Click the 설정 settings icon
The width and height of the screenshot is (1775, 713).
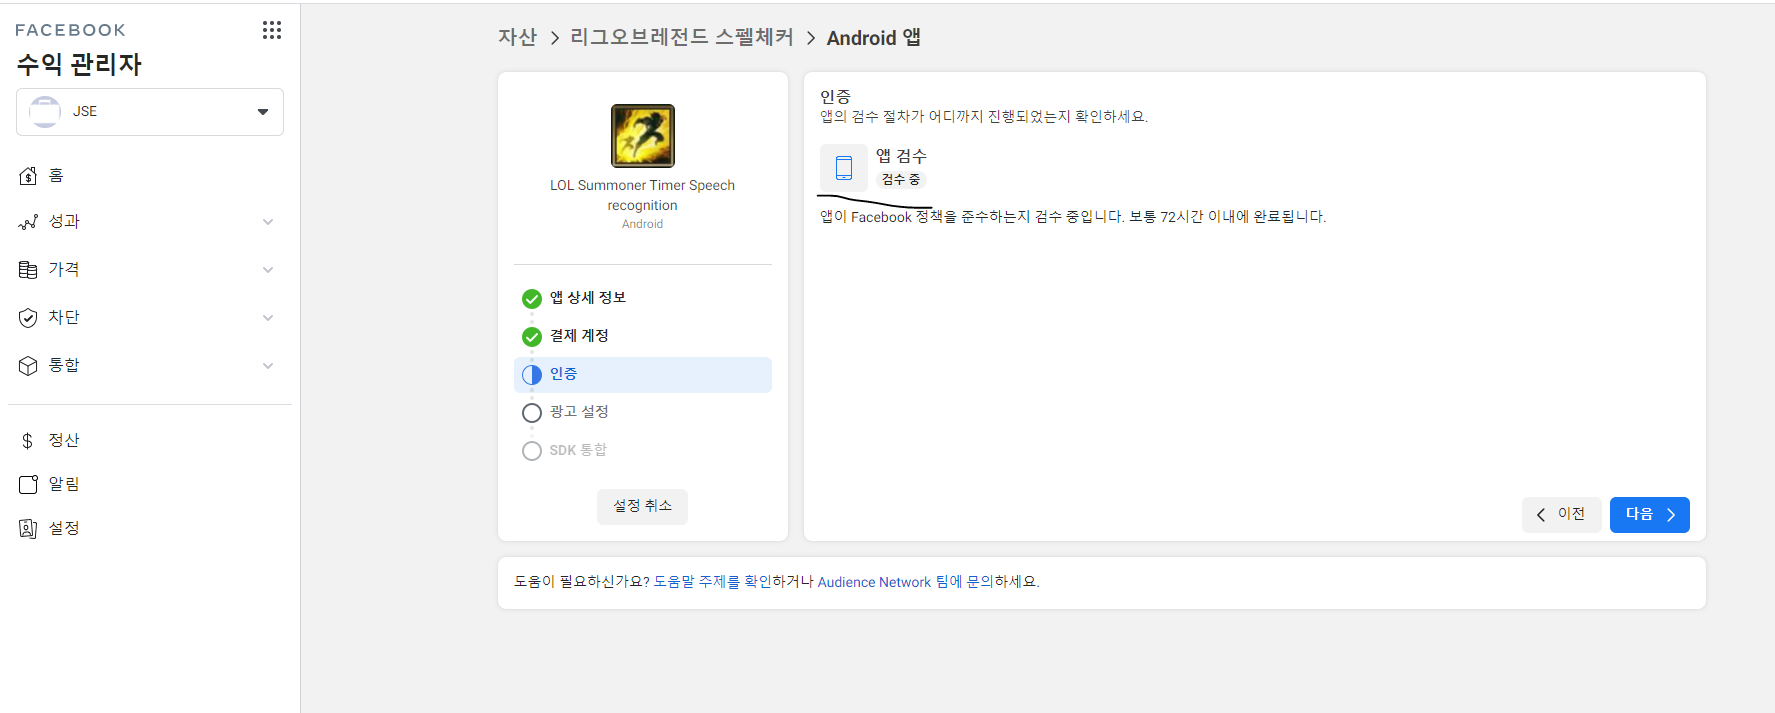pyautogui.click(x=28, y=528)
